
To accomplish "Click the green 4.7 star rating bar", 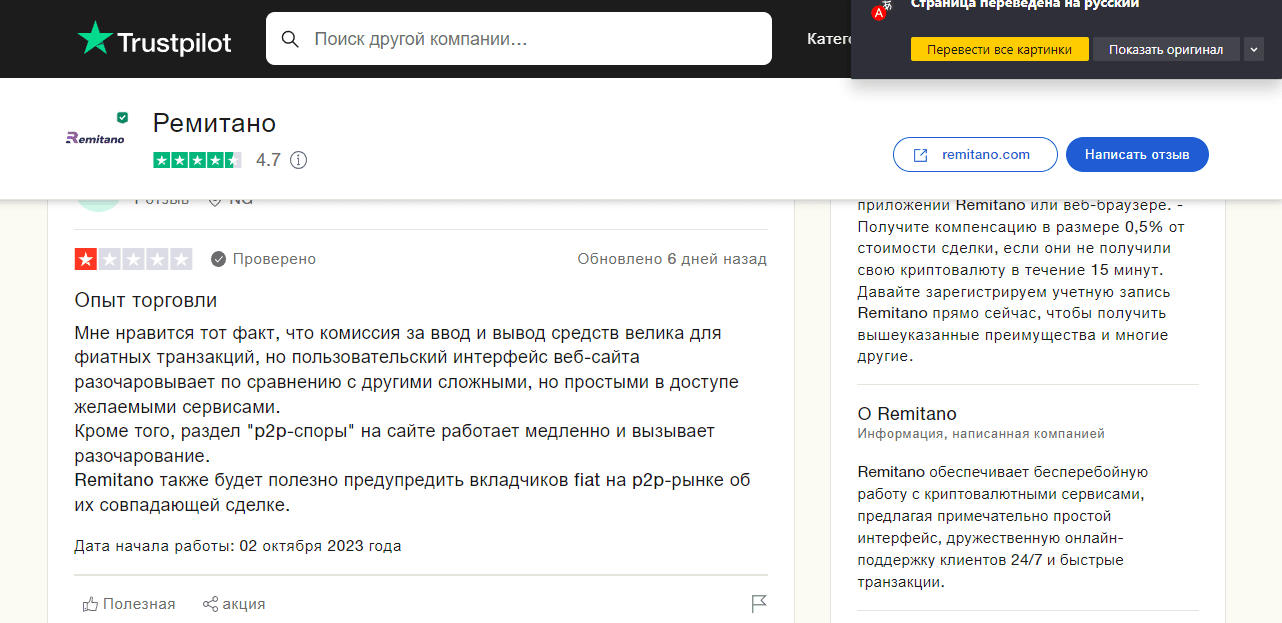I will point(199,159).
